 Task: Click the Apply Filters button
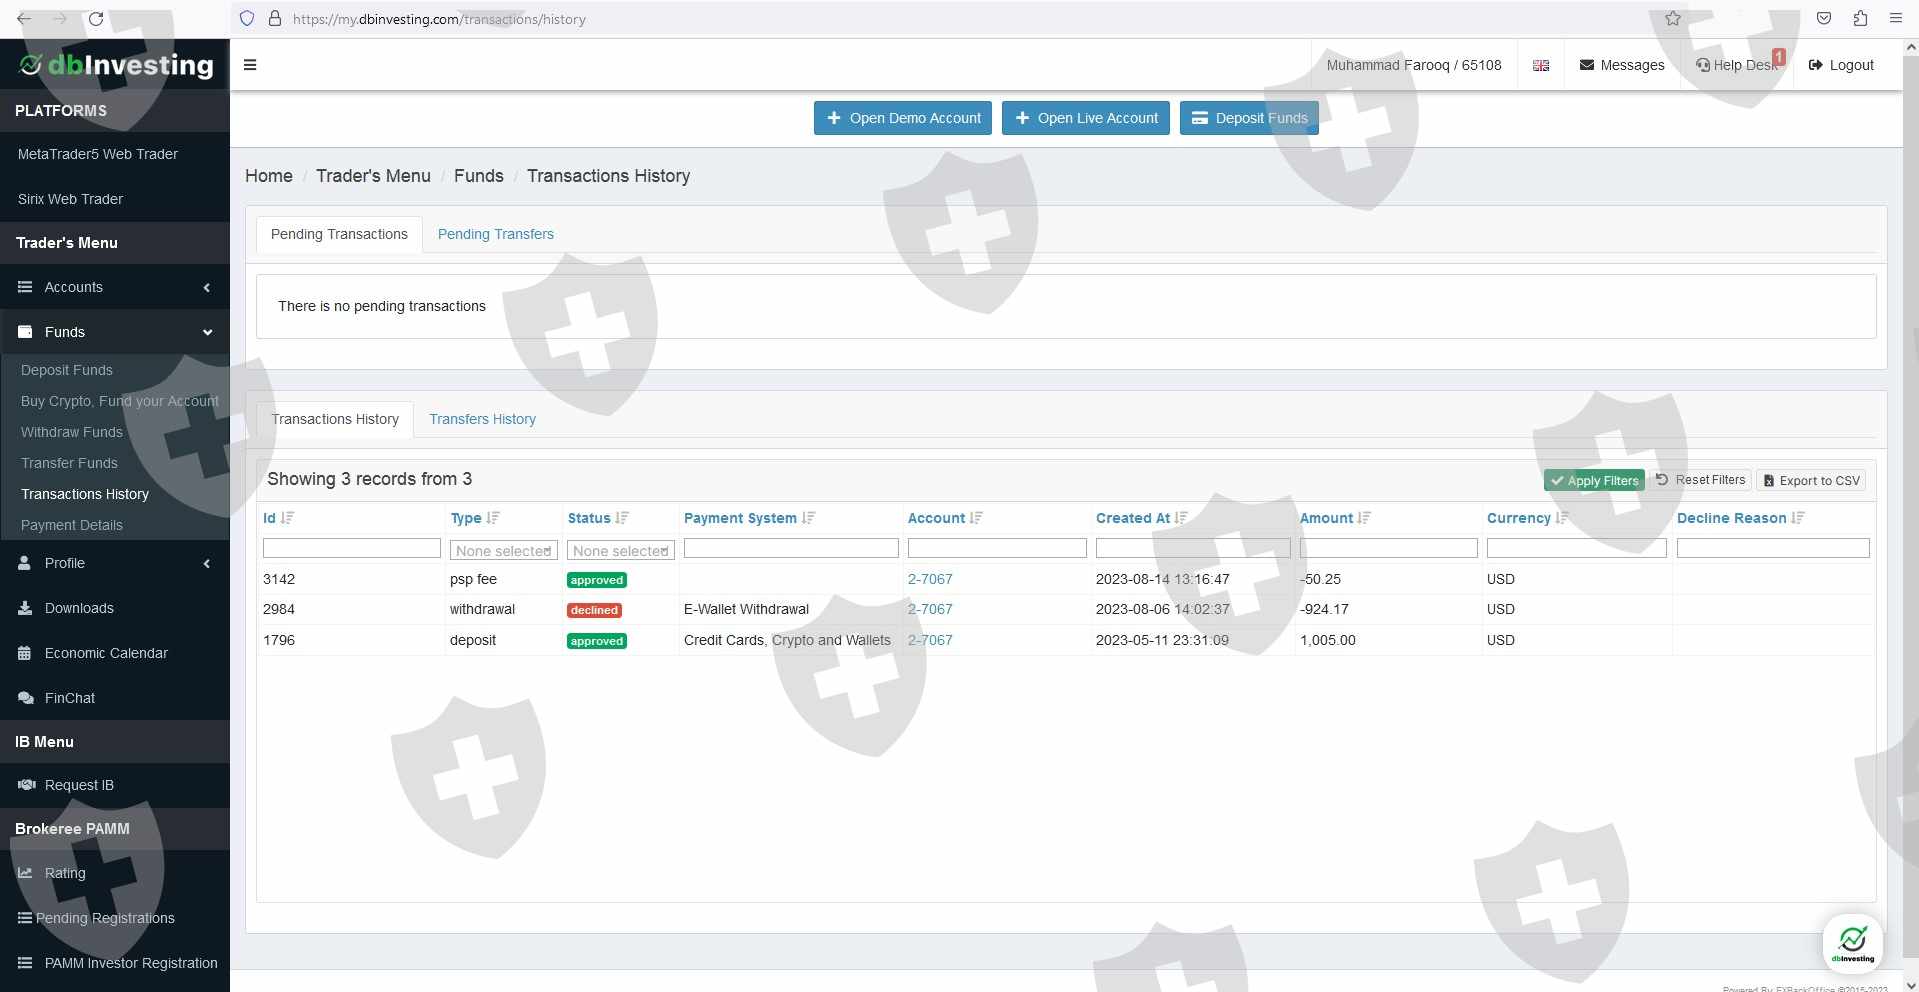click(x=1594, y=481)
